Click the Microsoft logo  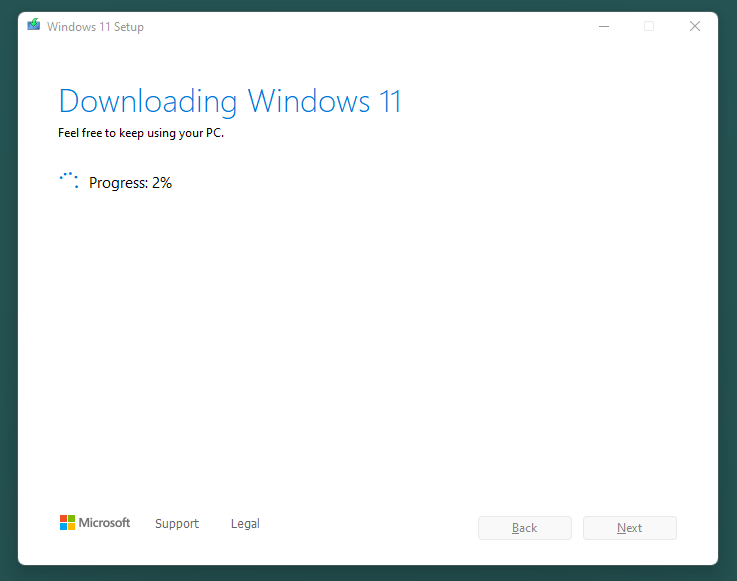pos(95,523)
